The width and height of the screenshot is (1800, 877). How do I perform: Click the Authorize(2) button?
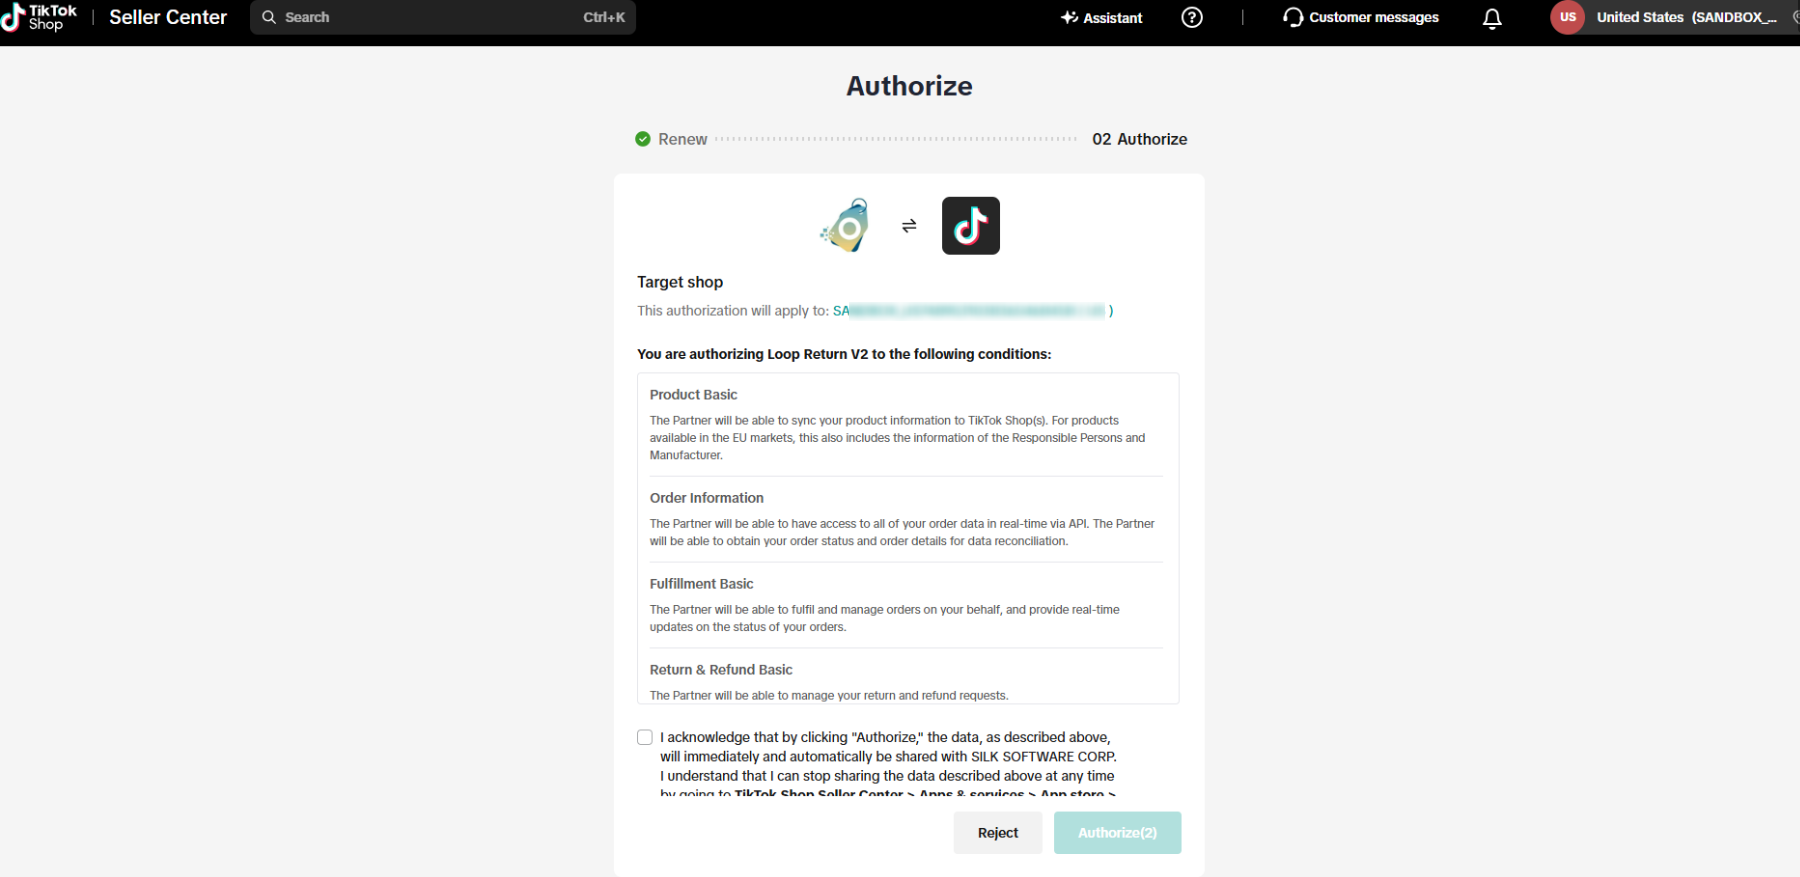coord(1117,832)
